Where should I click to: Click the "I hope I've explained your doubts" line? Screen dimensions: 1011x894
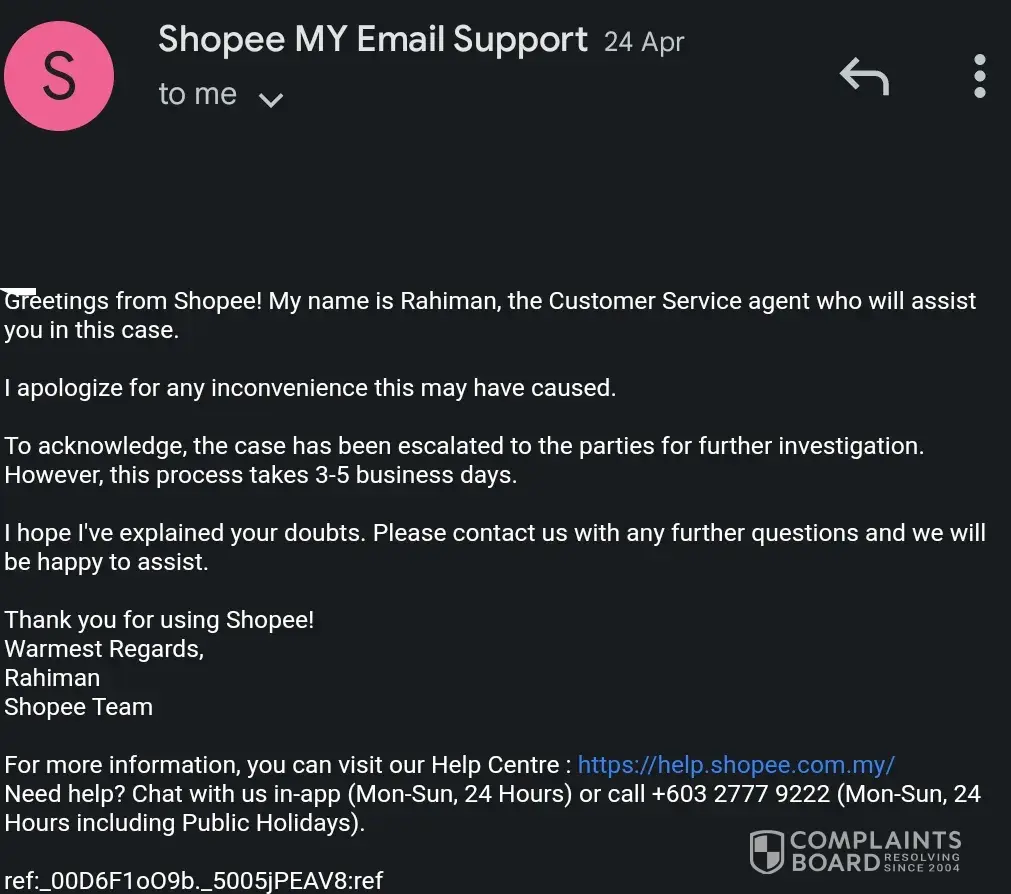tap(186, 533)
